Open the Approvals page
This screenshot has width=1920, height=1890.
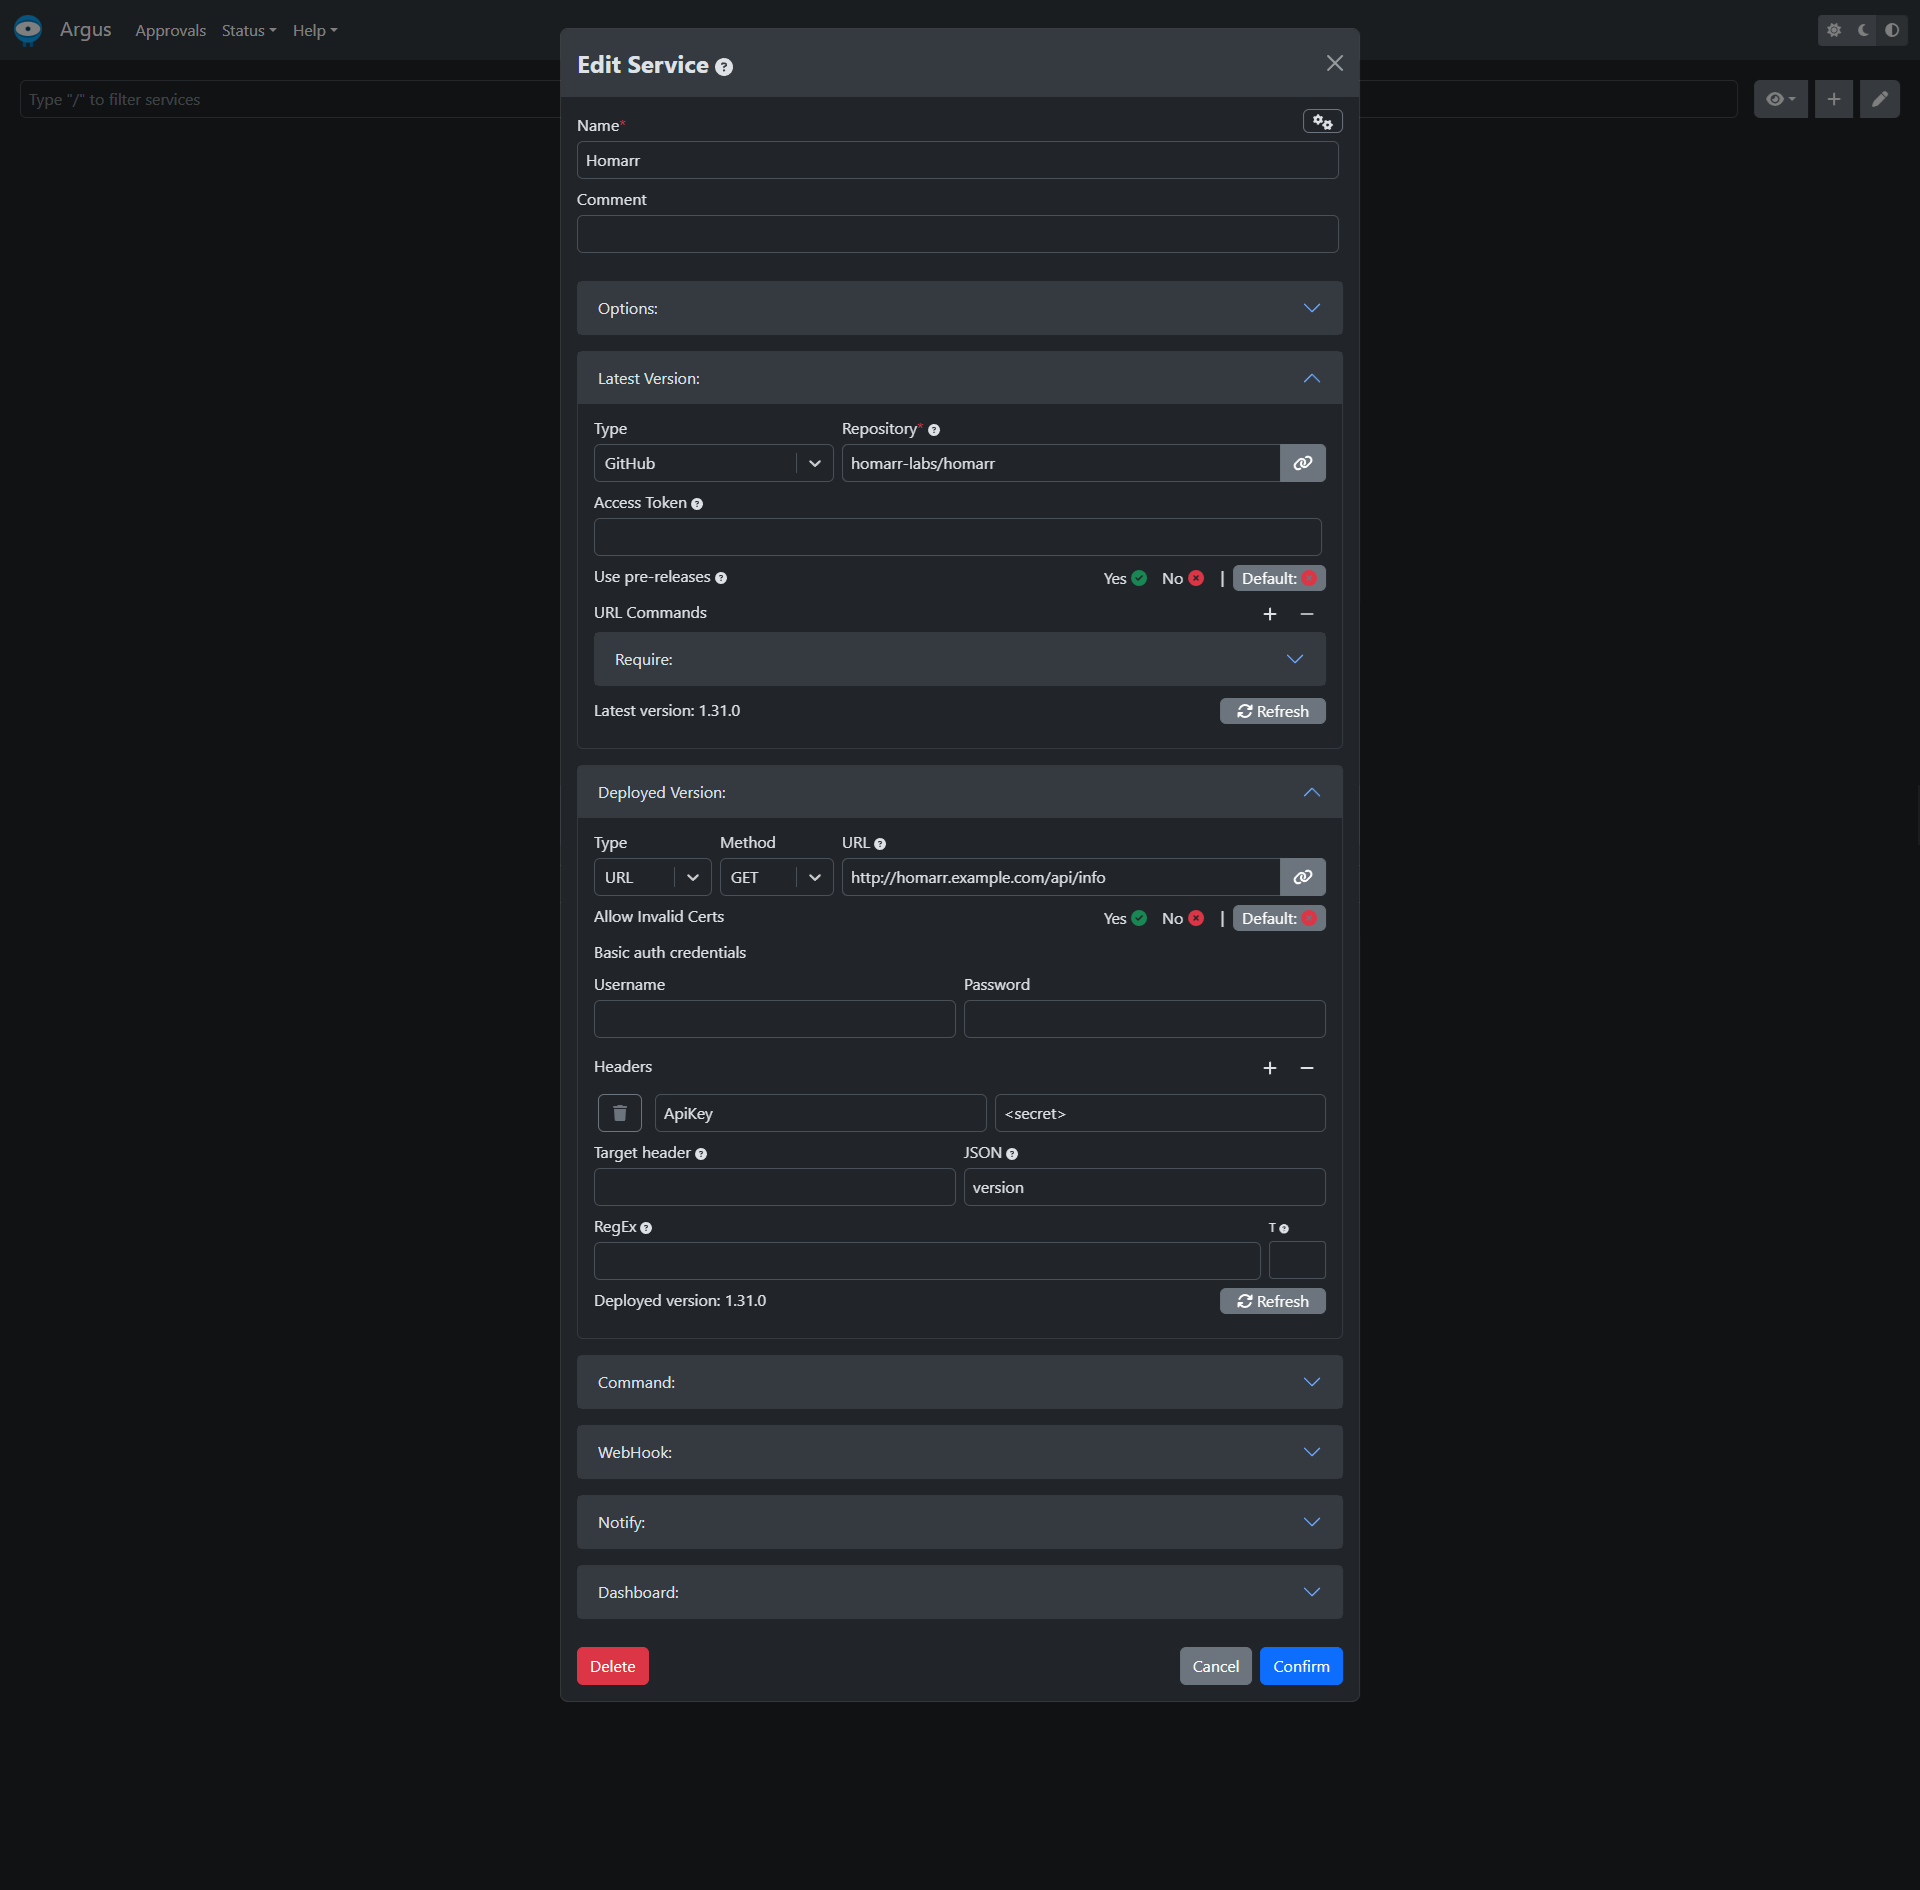coord(170,31)
